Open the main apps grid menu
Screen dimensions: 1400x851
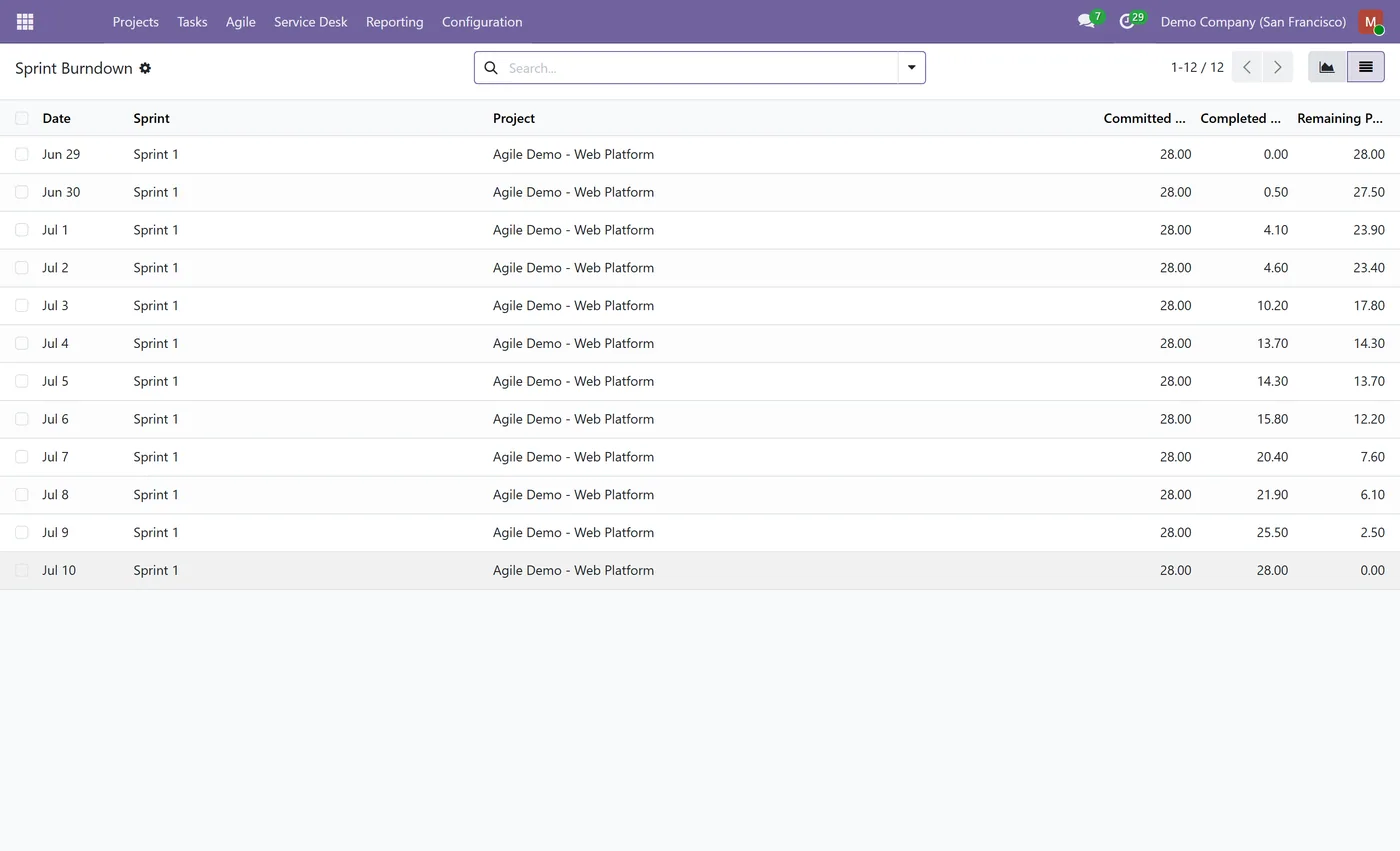tap(25, 21)
